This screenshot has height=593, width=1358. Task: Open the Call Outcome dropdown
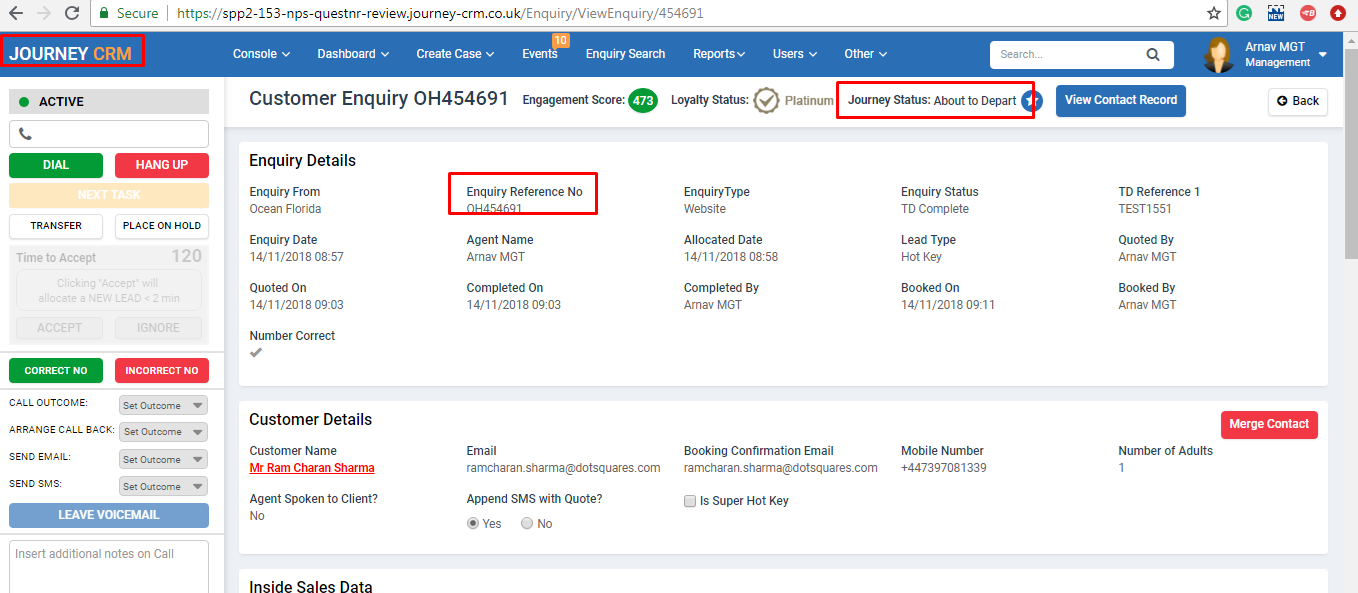coord(163,405)
